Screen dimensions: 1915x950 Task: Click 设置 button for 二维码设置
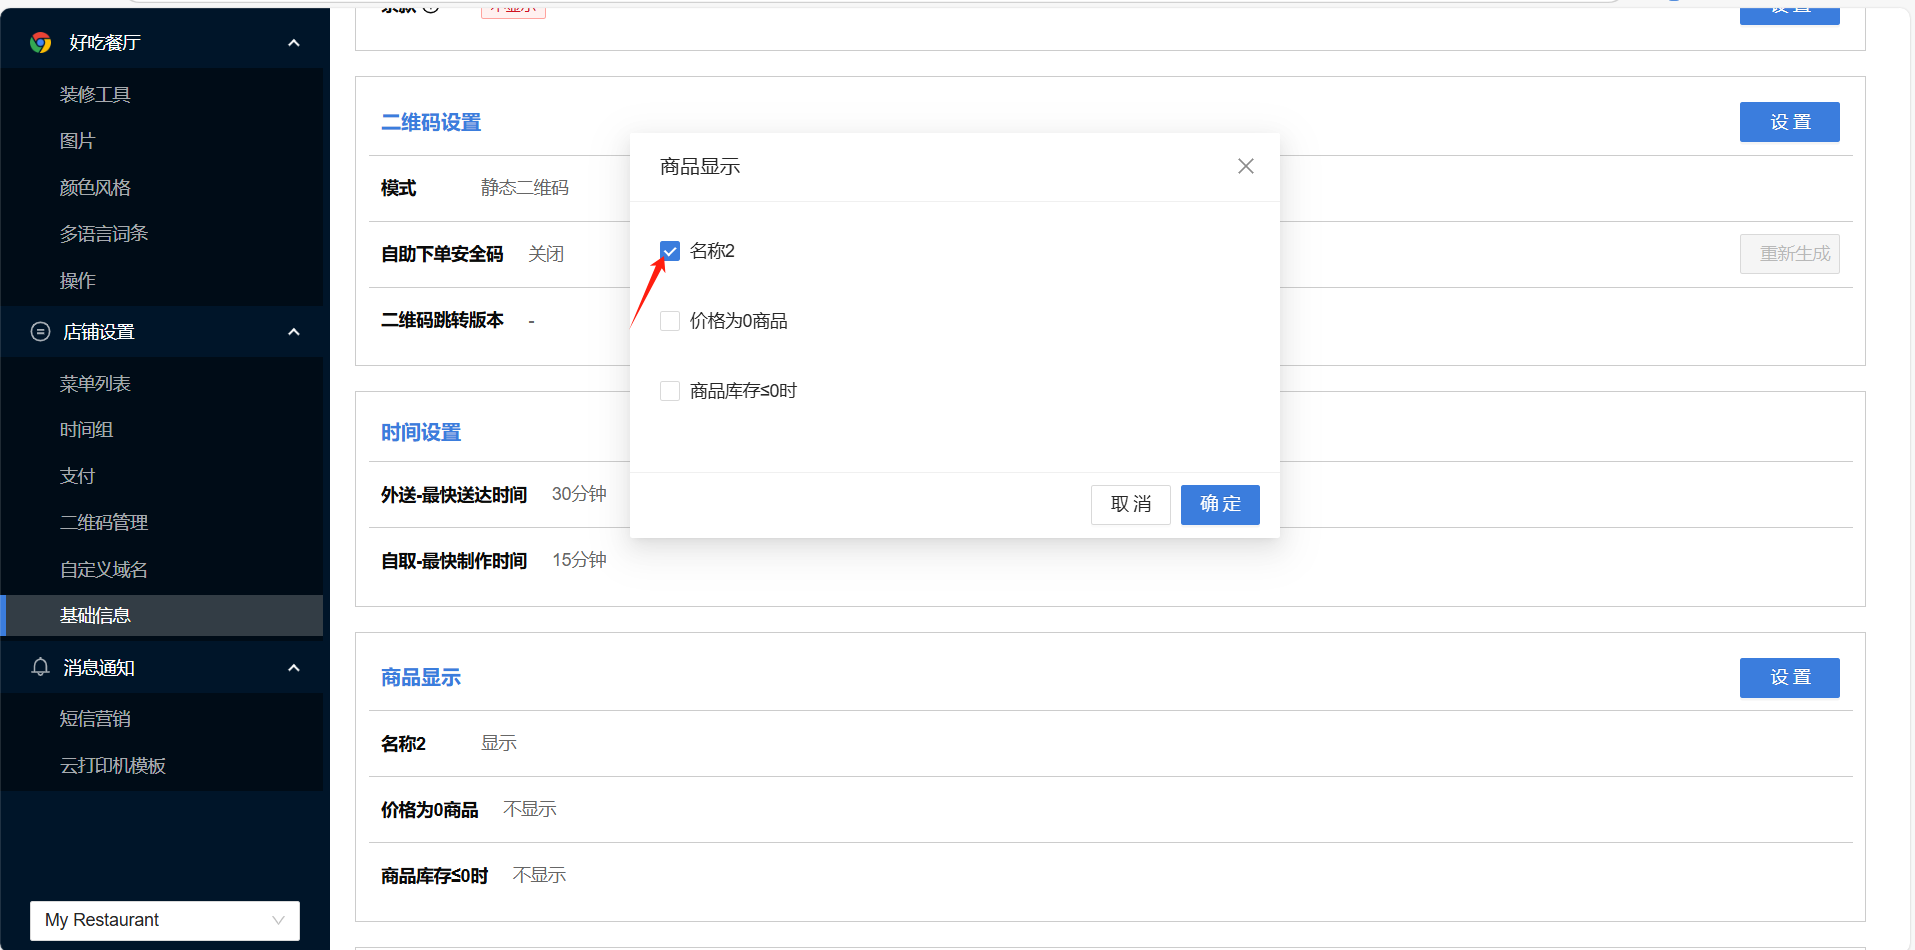click(x=1790, y=122)
